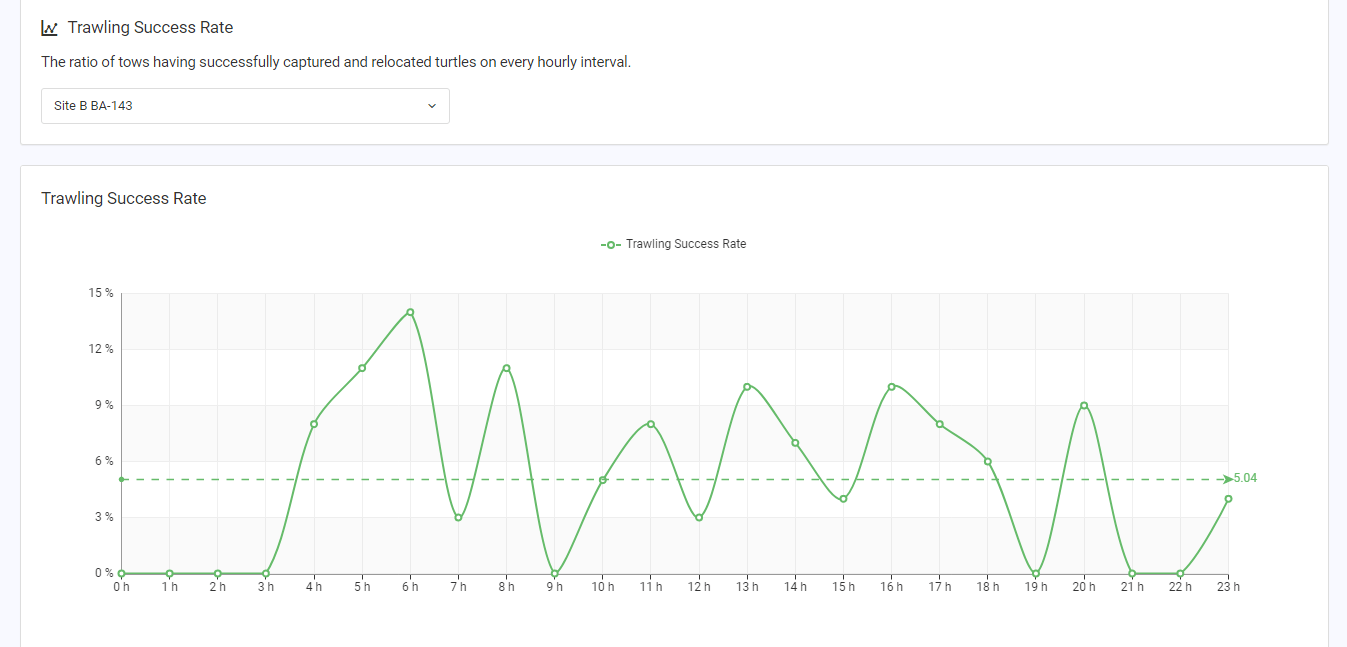The height and width of the screenshot is (647, 1347).
Task: Click the 9 h data point at 0%
Action: pyautogui.click(x=555, y=574)
